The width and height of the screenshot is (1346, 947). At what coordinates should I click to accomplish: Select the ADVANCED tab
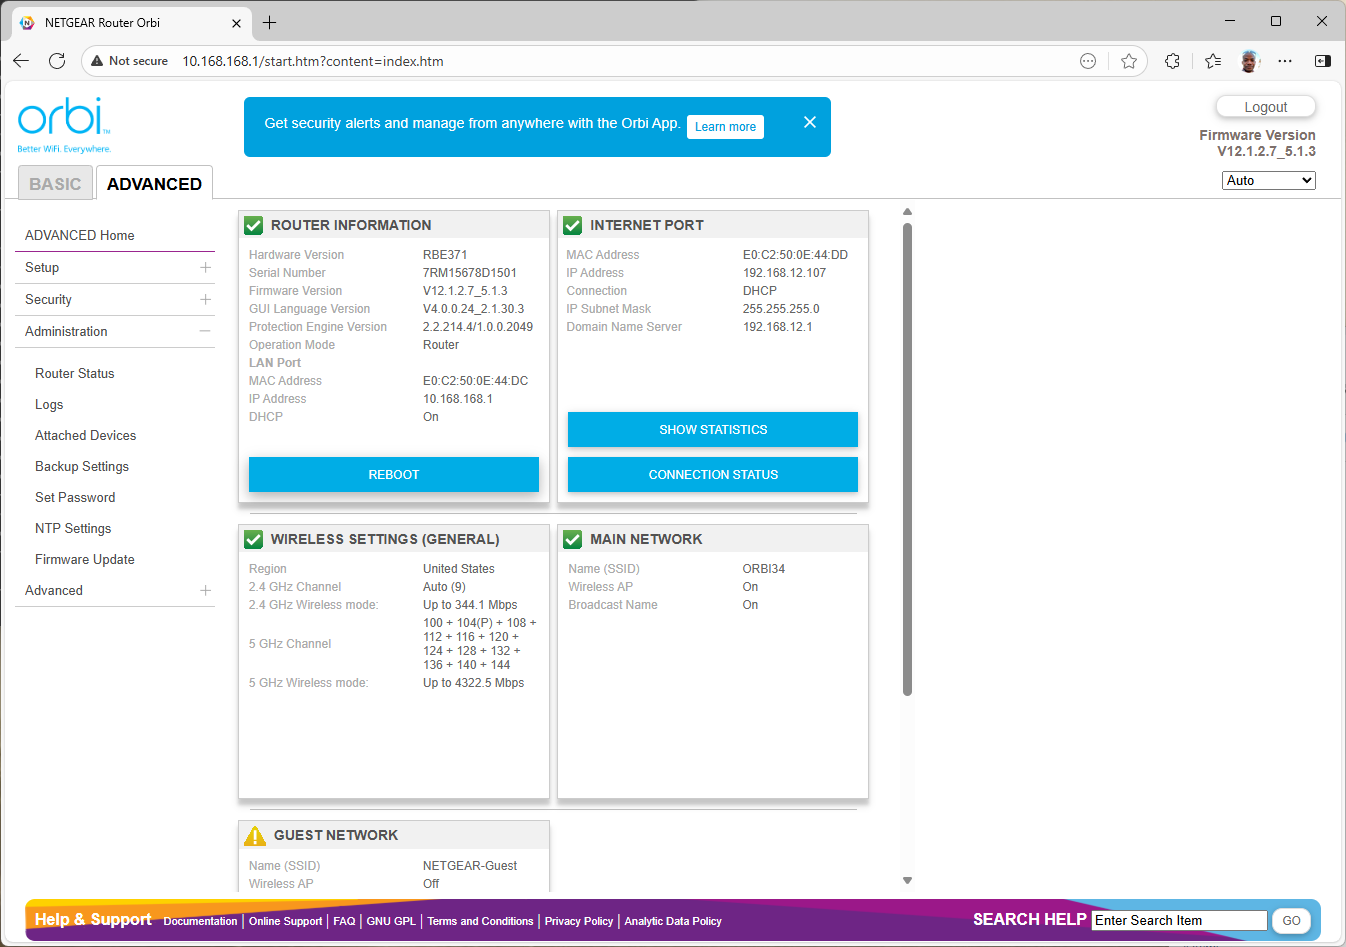[154, 183]
